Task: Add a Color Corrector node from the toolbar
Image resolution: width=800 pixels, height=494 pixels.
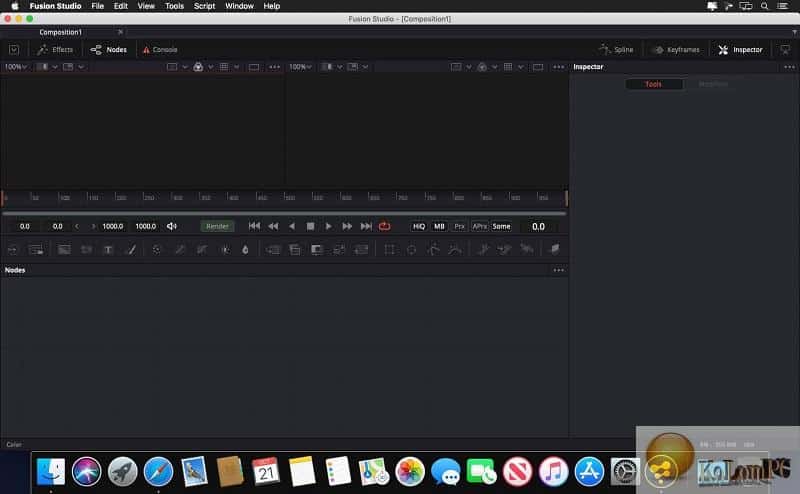Action: [x=157, y=250]
